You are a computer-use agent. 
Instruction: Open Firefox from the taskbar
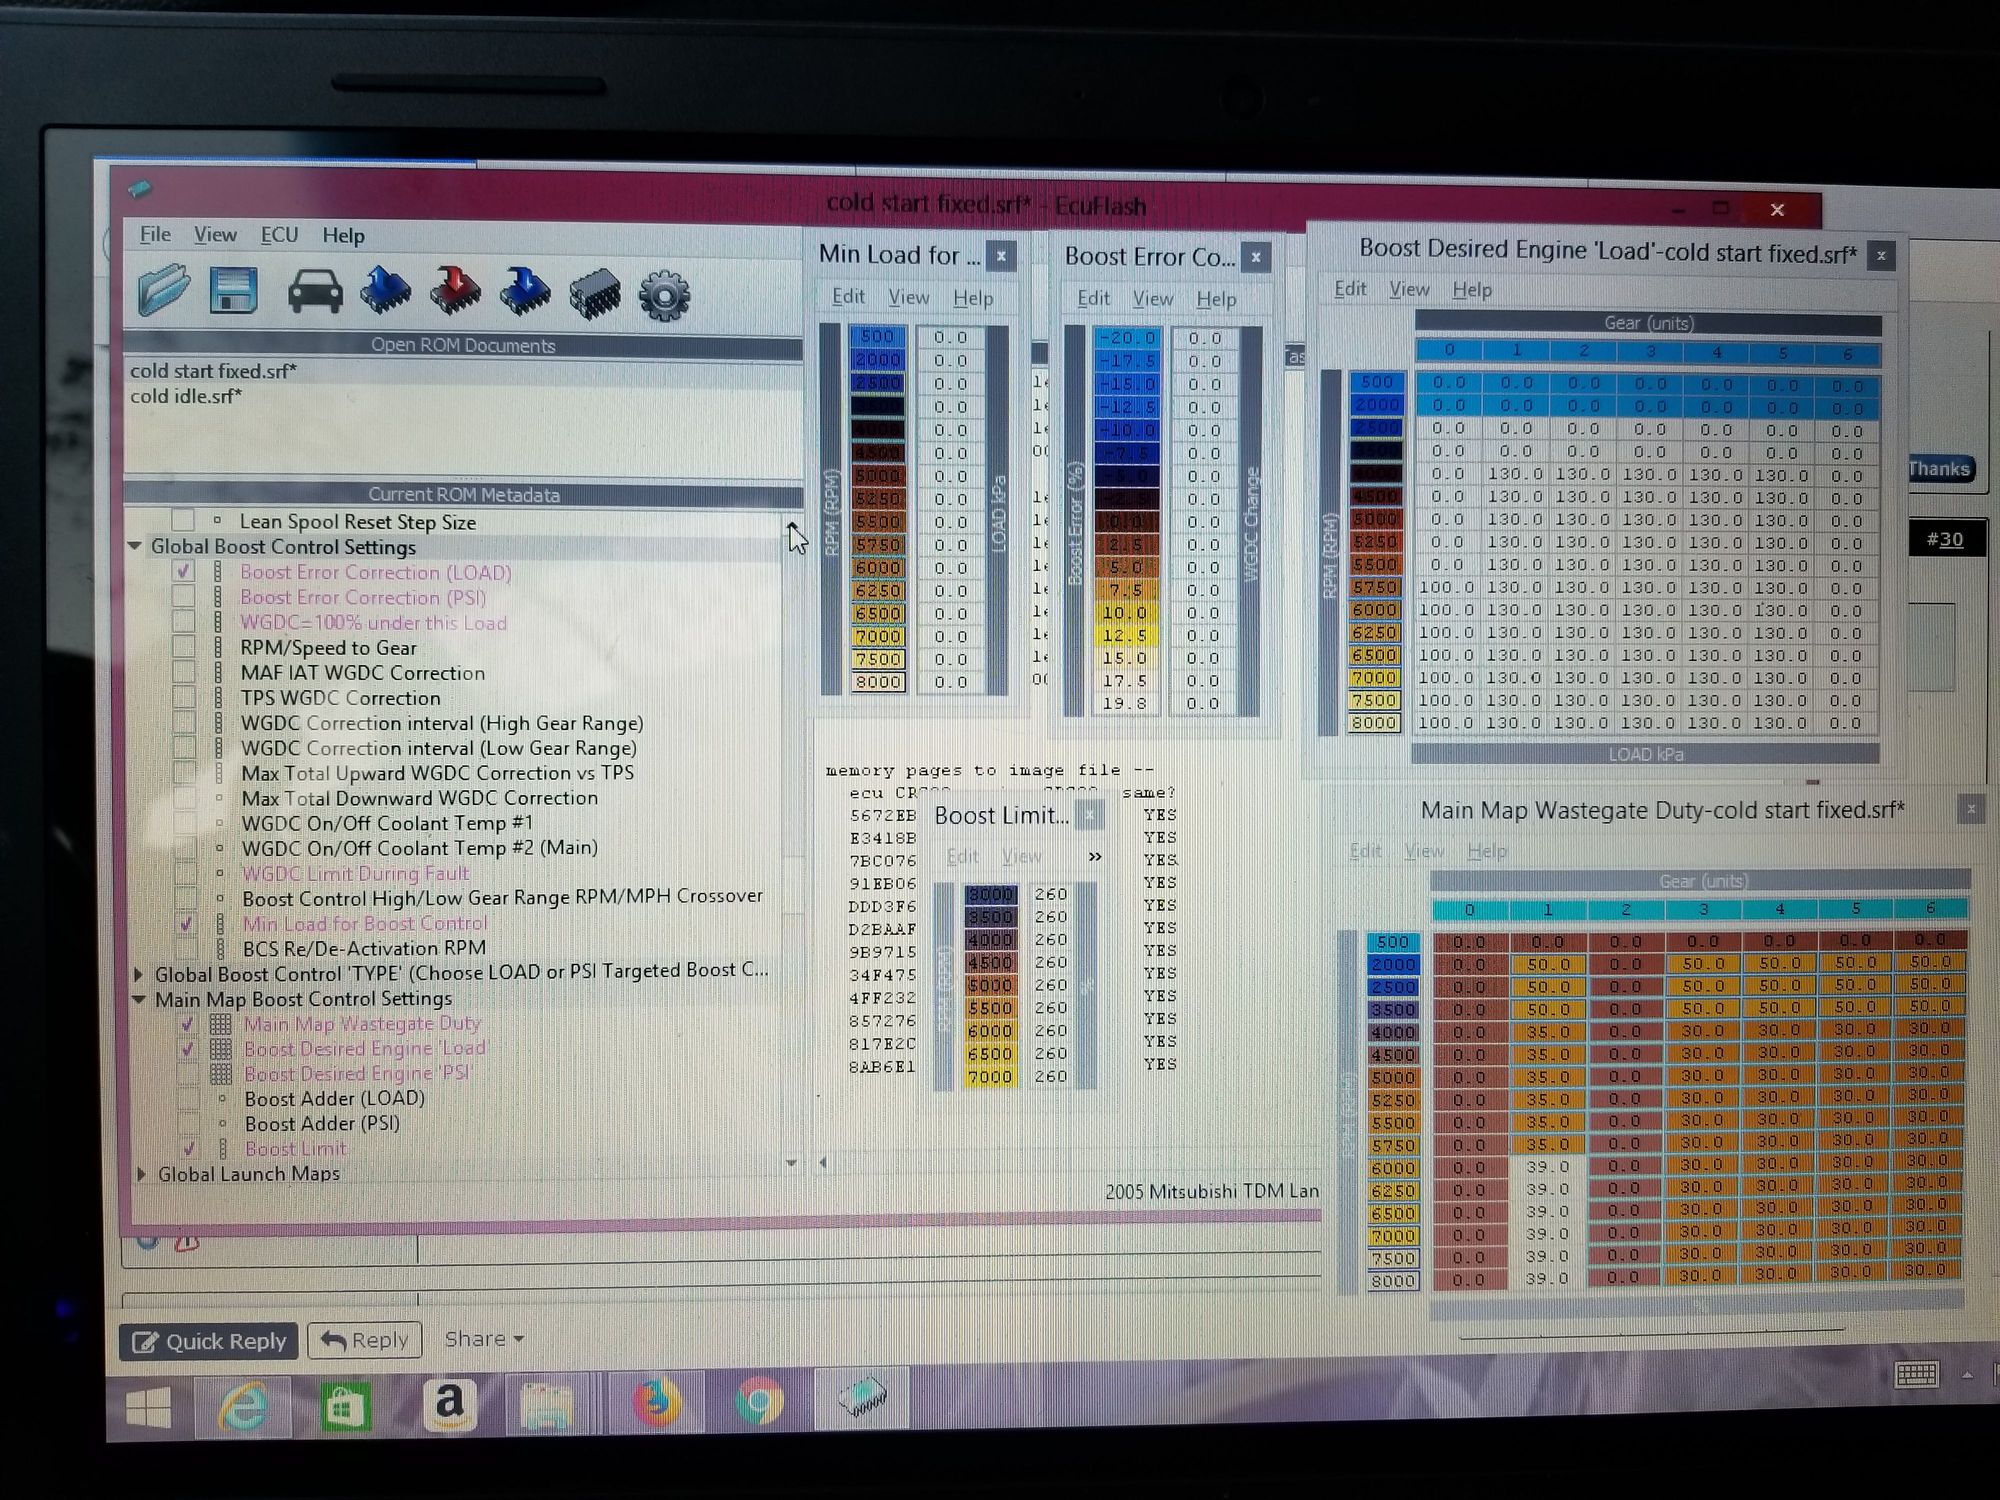[656, 1403]
